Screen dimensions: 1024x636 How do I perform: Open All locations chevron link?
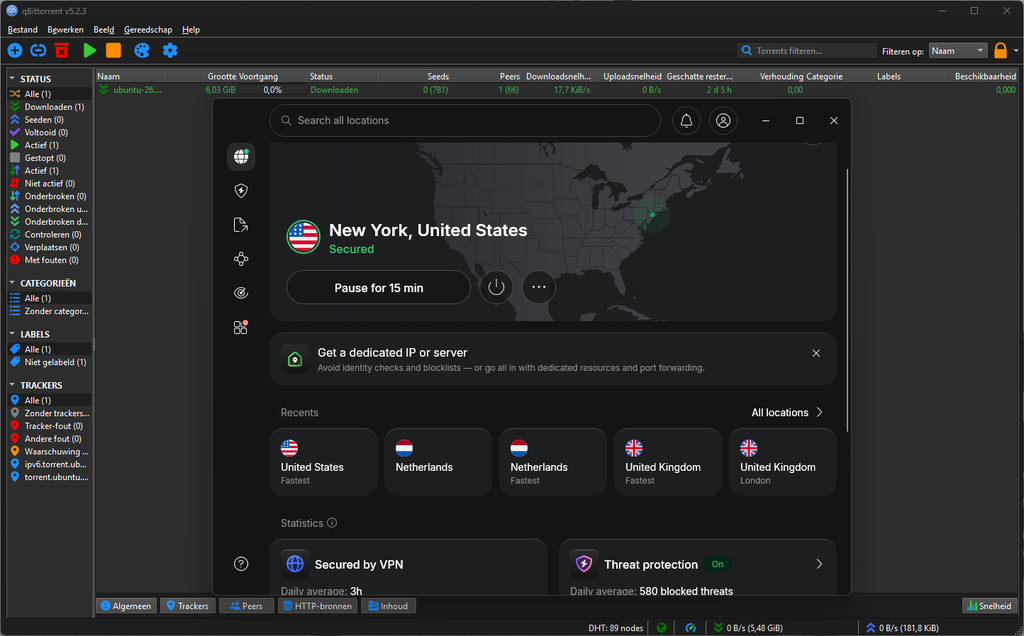tap(787, 413)
